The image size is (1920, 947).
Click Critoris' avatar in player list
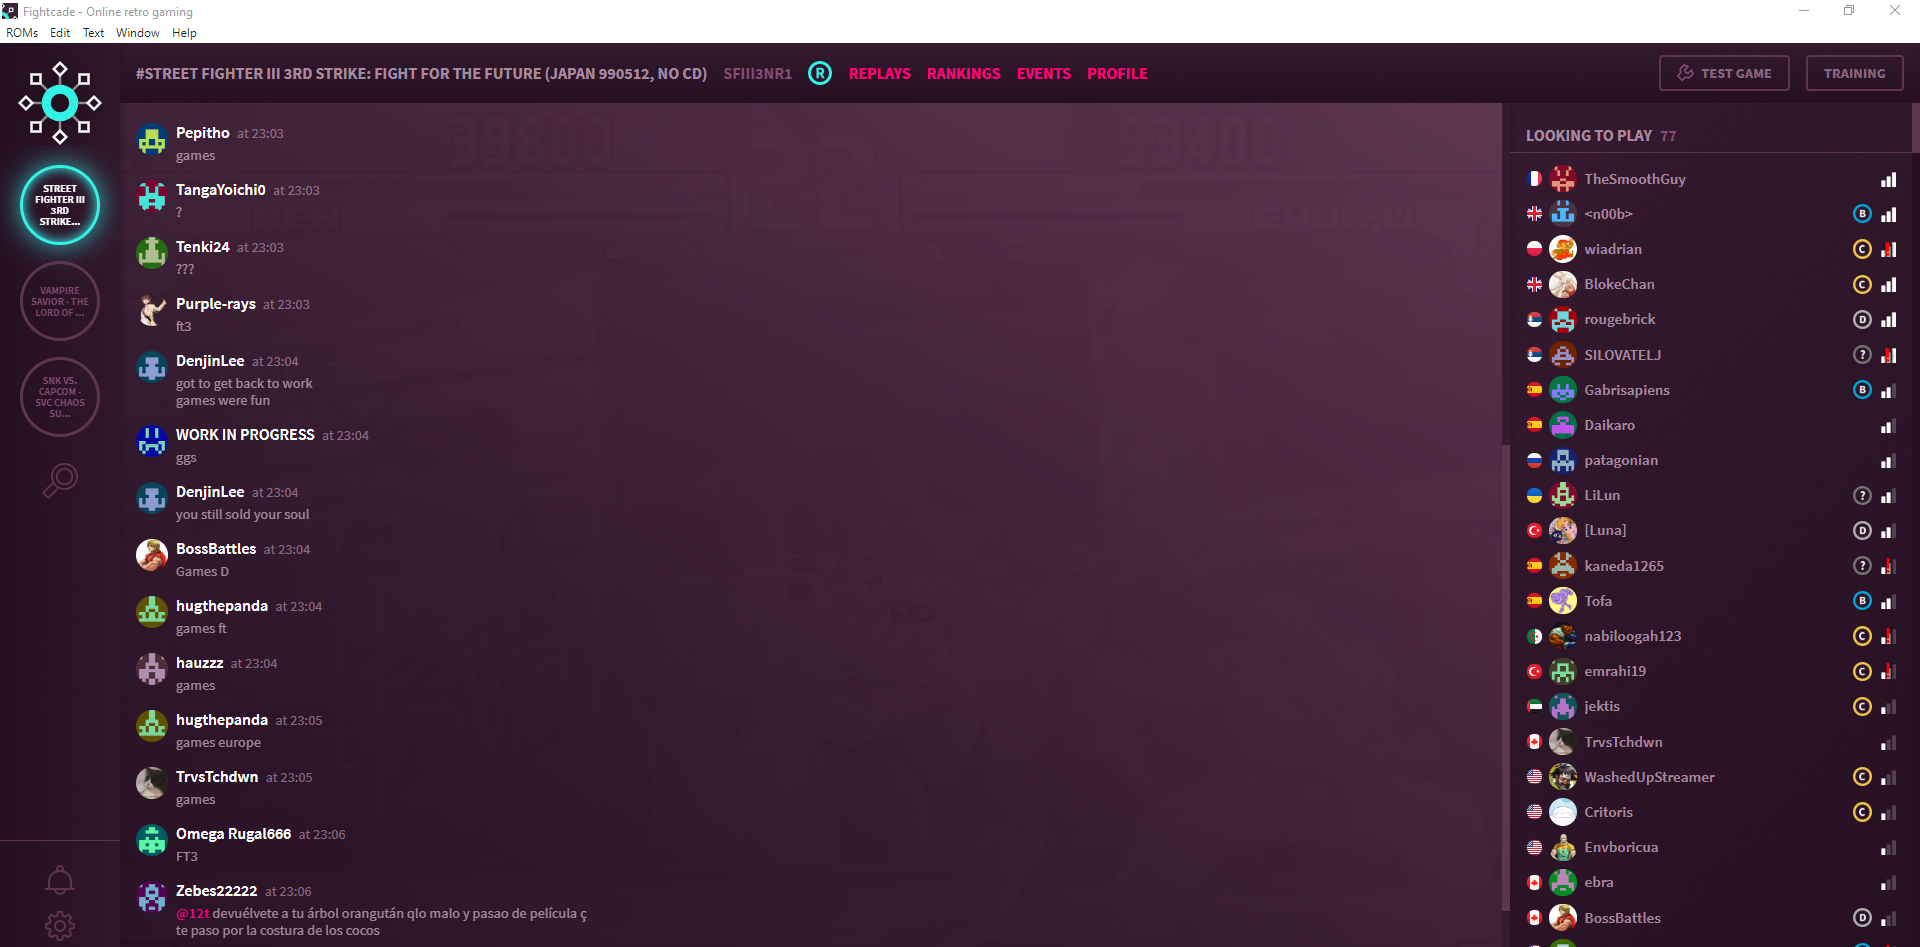coord(1563,812)
